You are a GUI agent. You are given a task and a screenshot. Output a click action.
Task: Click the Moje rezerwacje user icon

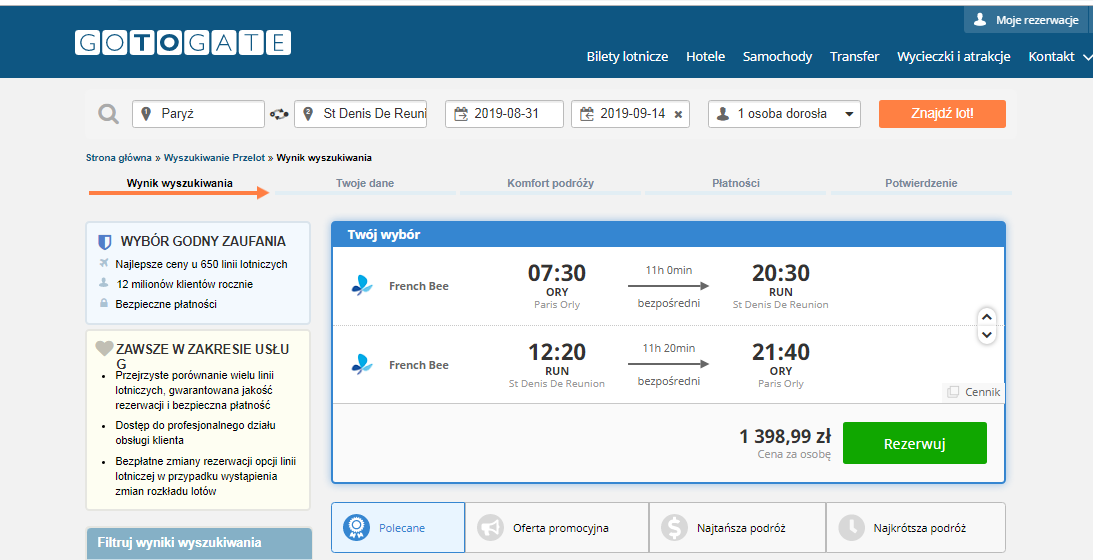click(979, 20)
